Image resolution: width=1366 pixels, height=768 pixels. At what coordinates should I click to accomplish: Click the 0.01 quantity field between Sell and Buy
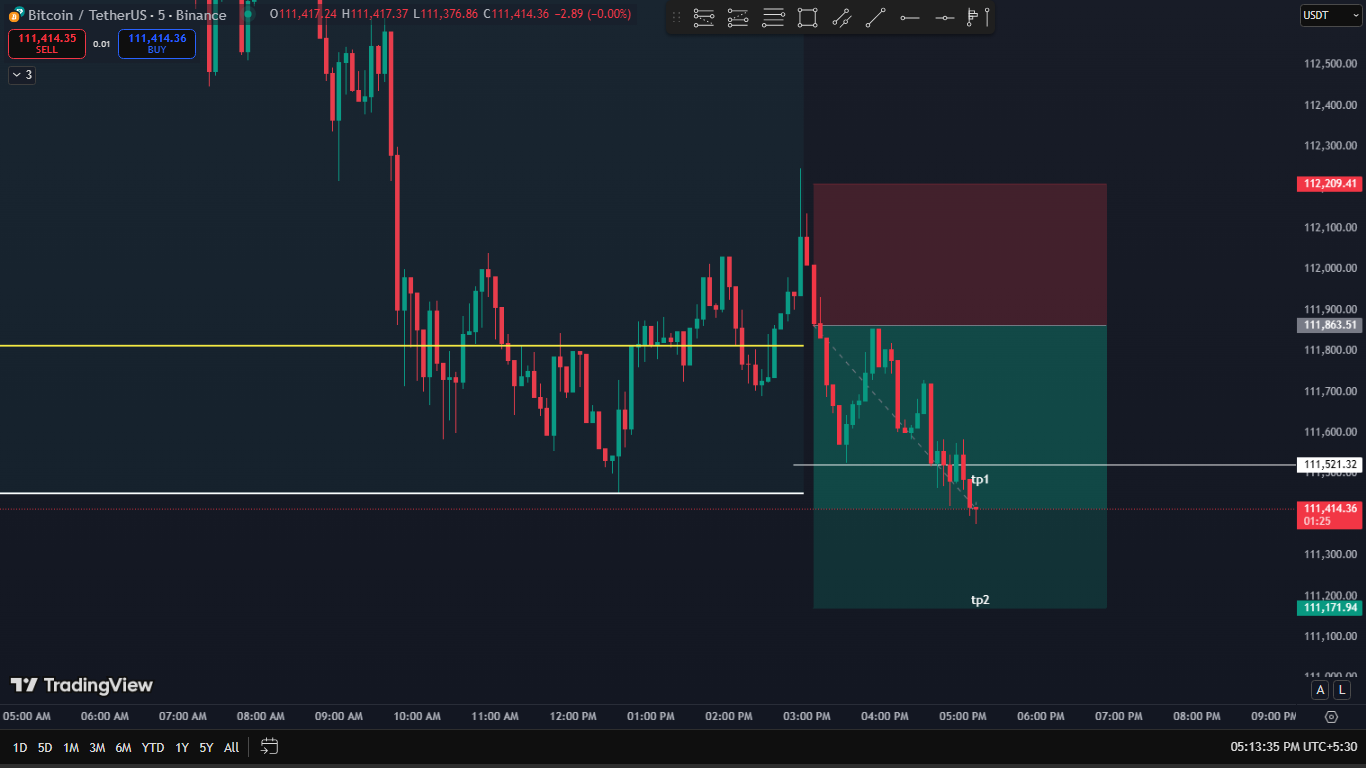pos(102,44)
